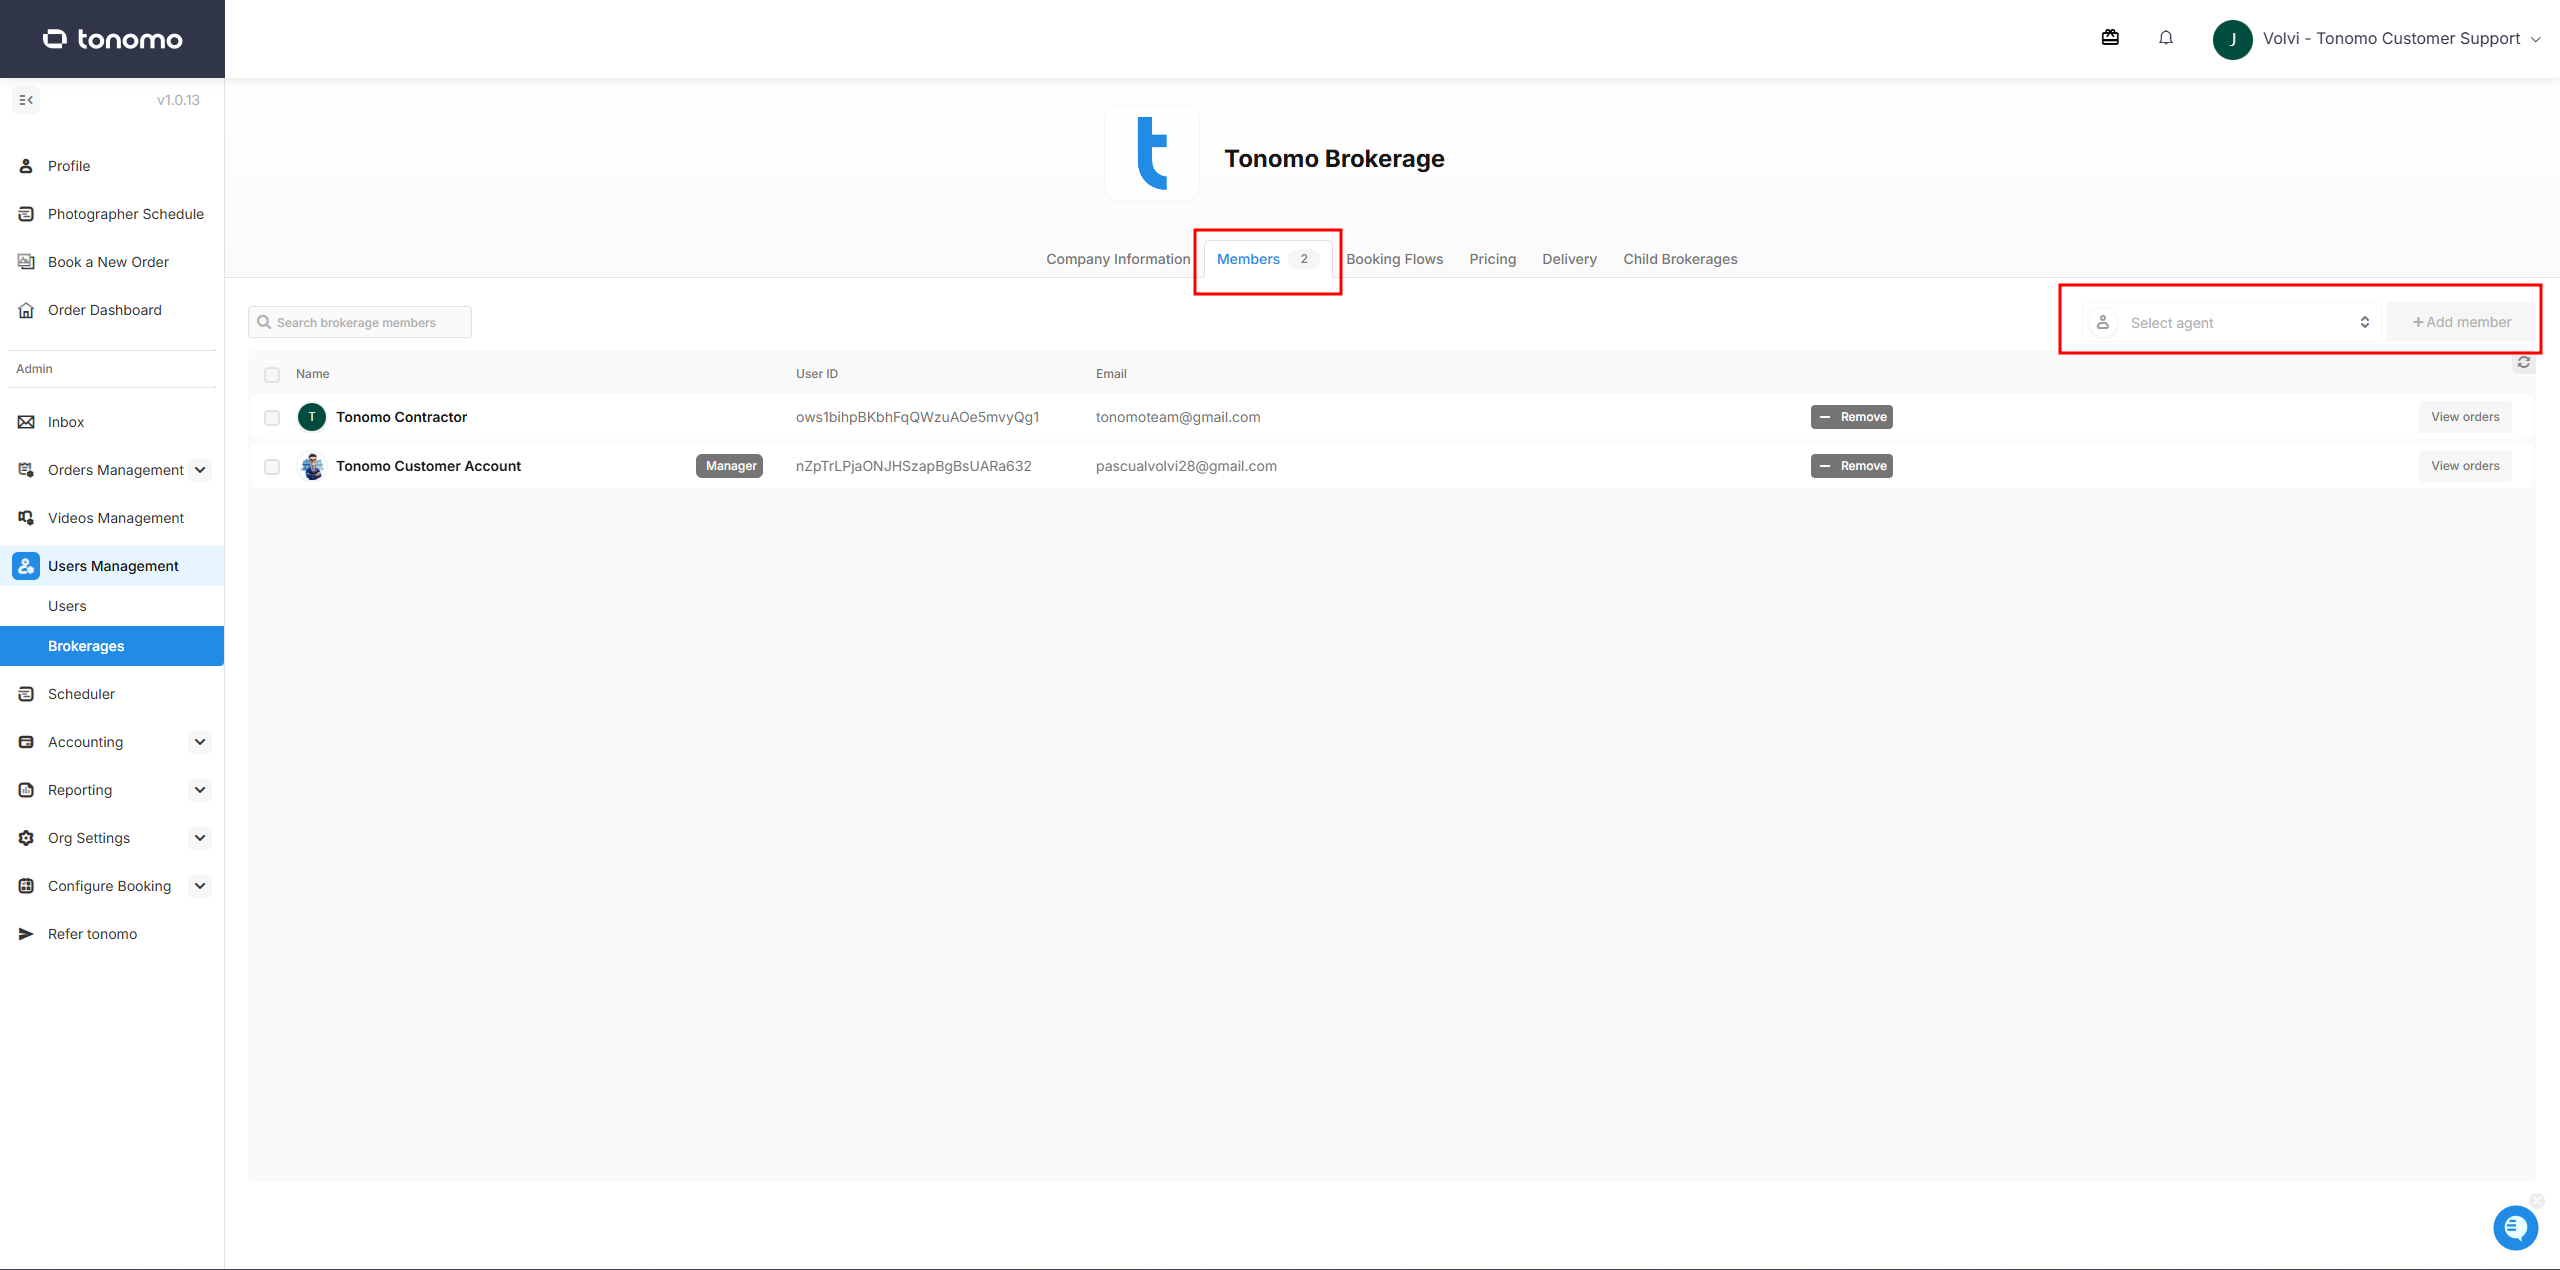Switch to Child Brokerages tab

point(1680,259)
